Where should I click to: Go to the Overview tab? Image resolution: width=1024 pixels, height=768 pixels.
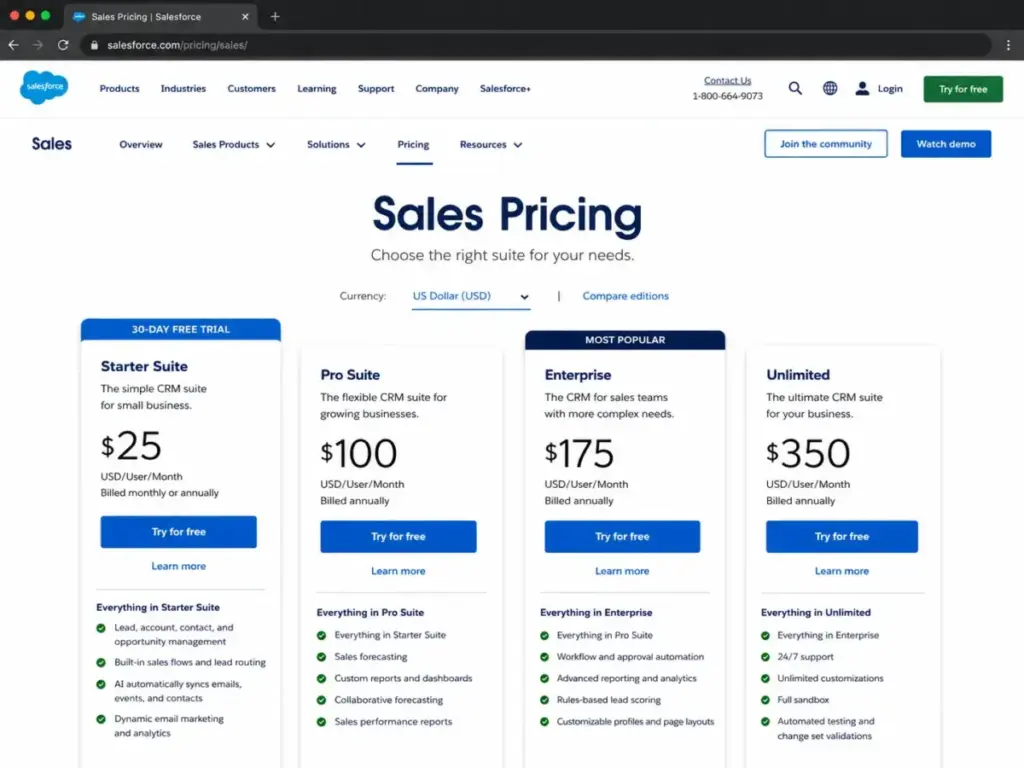140,144
